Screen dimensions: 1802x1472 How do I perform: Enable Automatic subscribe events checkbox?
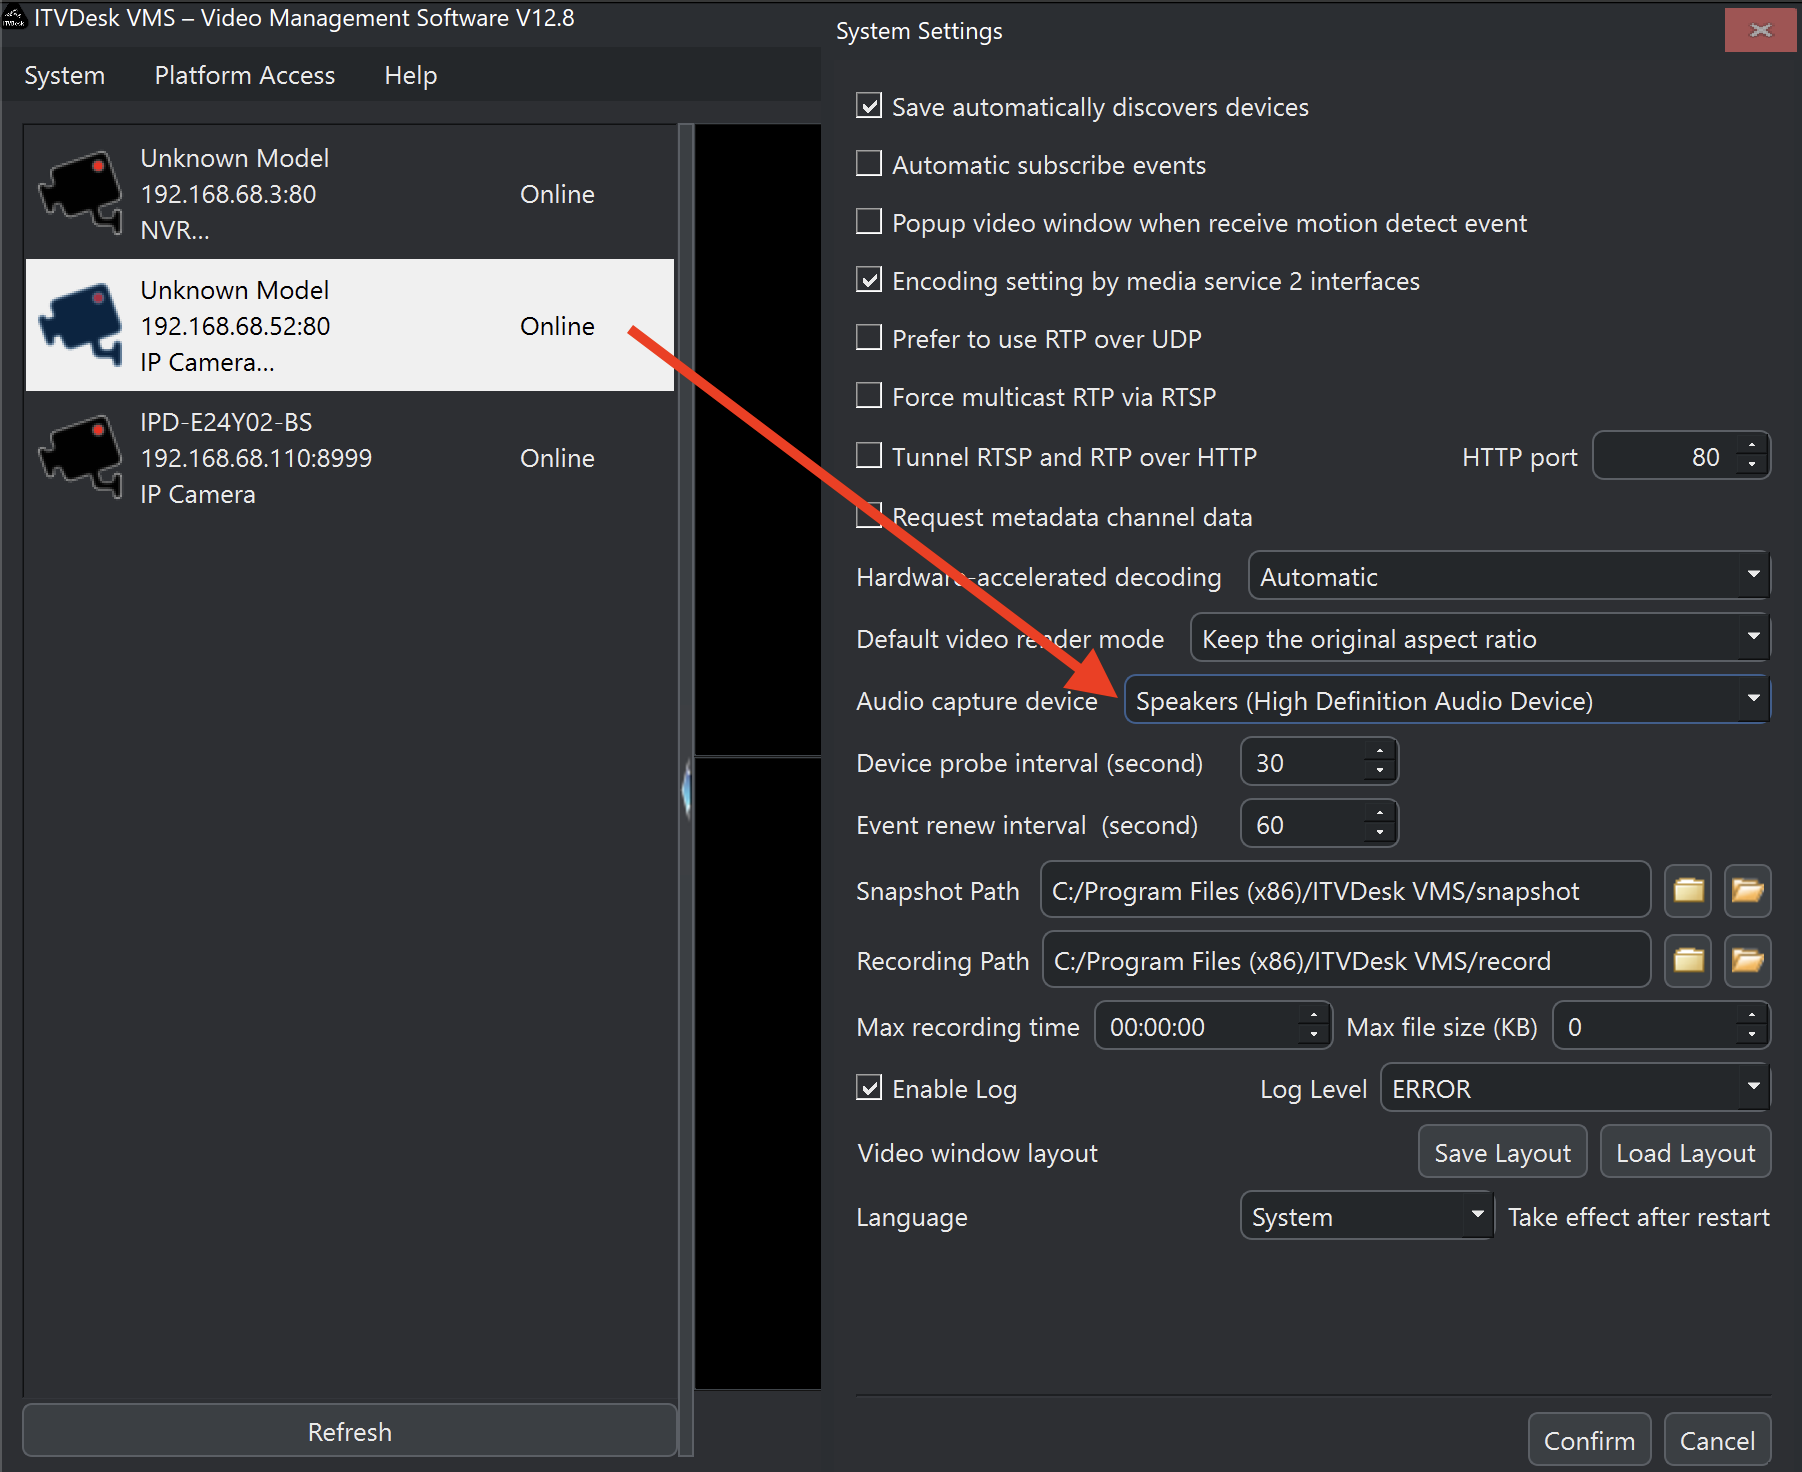pyautogui.click(x=869, y=164)
